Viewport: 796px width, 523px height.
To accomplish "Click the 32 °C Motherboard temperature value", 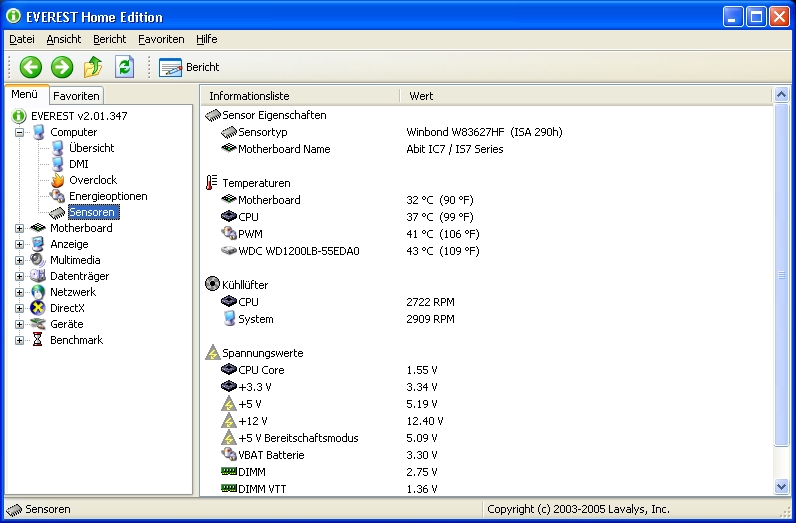I will pos(440,200).
